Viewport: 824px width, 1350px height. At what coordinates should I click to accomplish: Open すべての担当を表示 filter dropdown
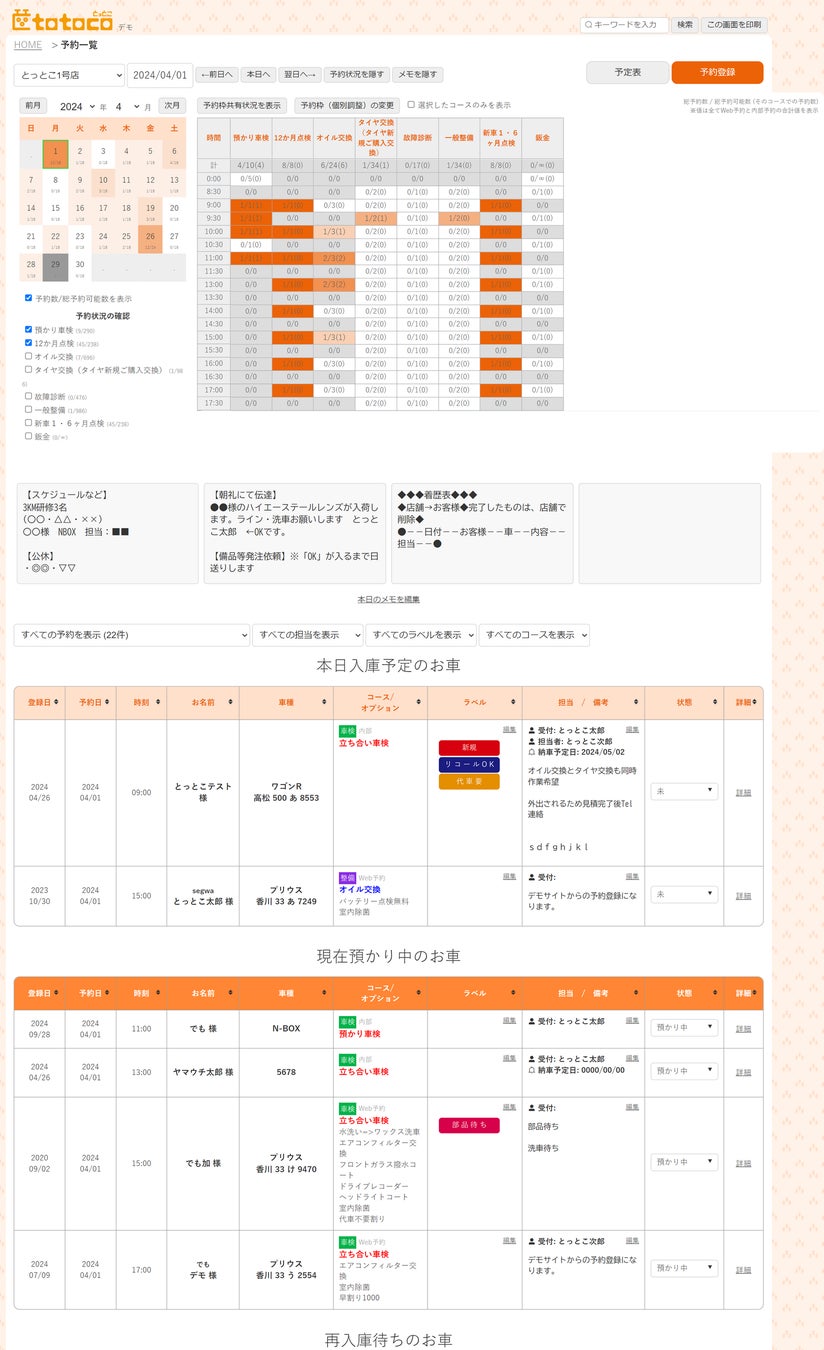(x=307, y=635)
